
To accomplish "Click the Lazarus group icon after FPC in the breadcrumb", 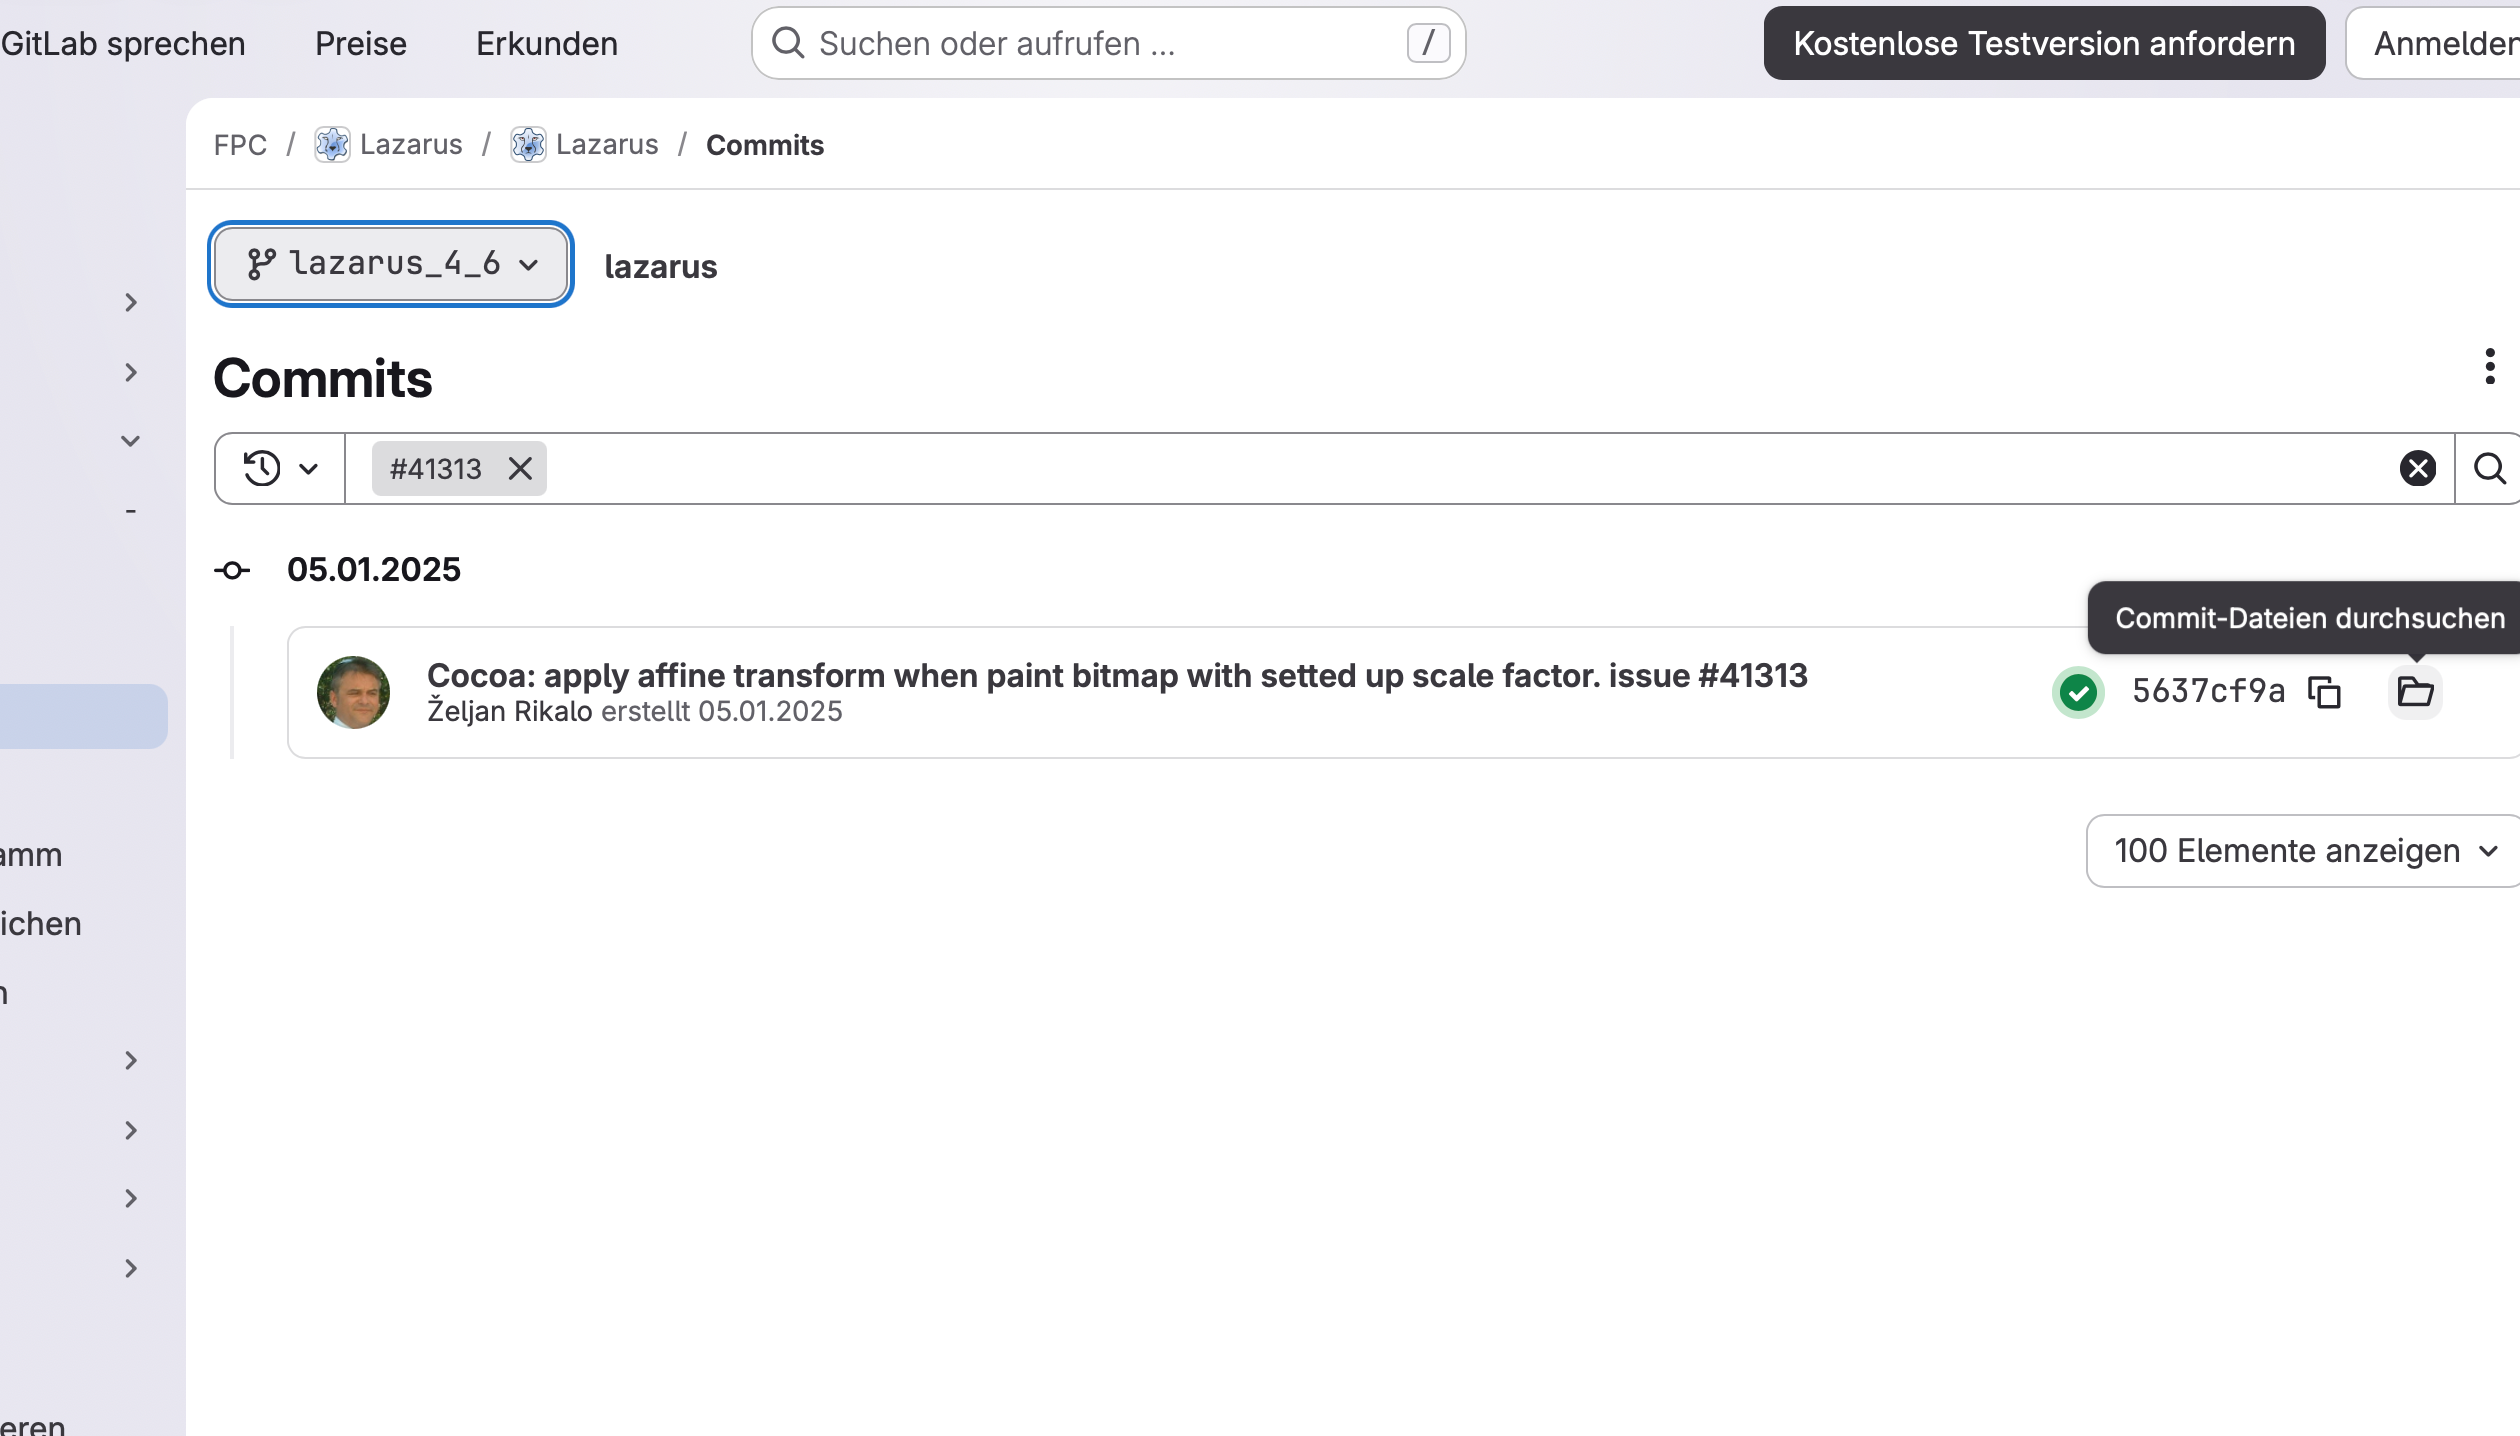I will coord(332,145).
